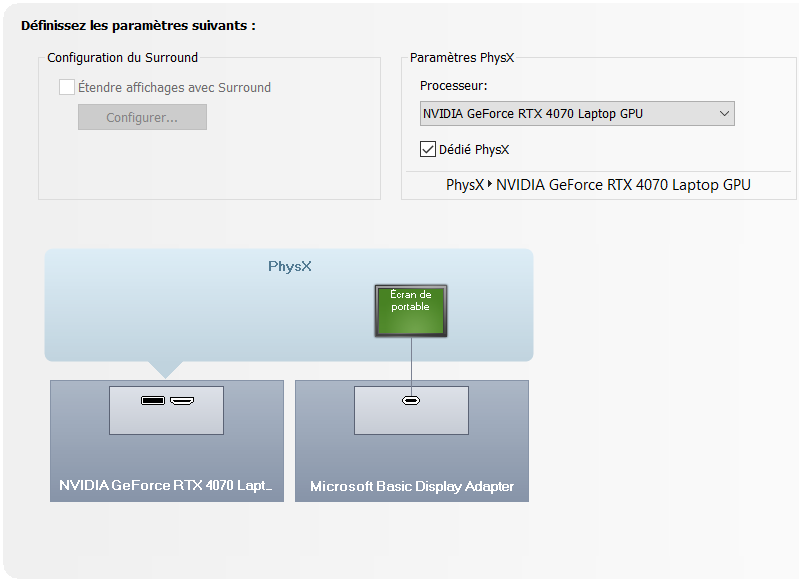Select the NVIDIA GeForce RTX 4070 Laptop GPU card label
799x579 pixels.
tap(166, 485)
